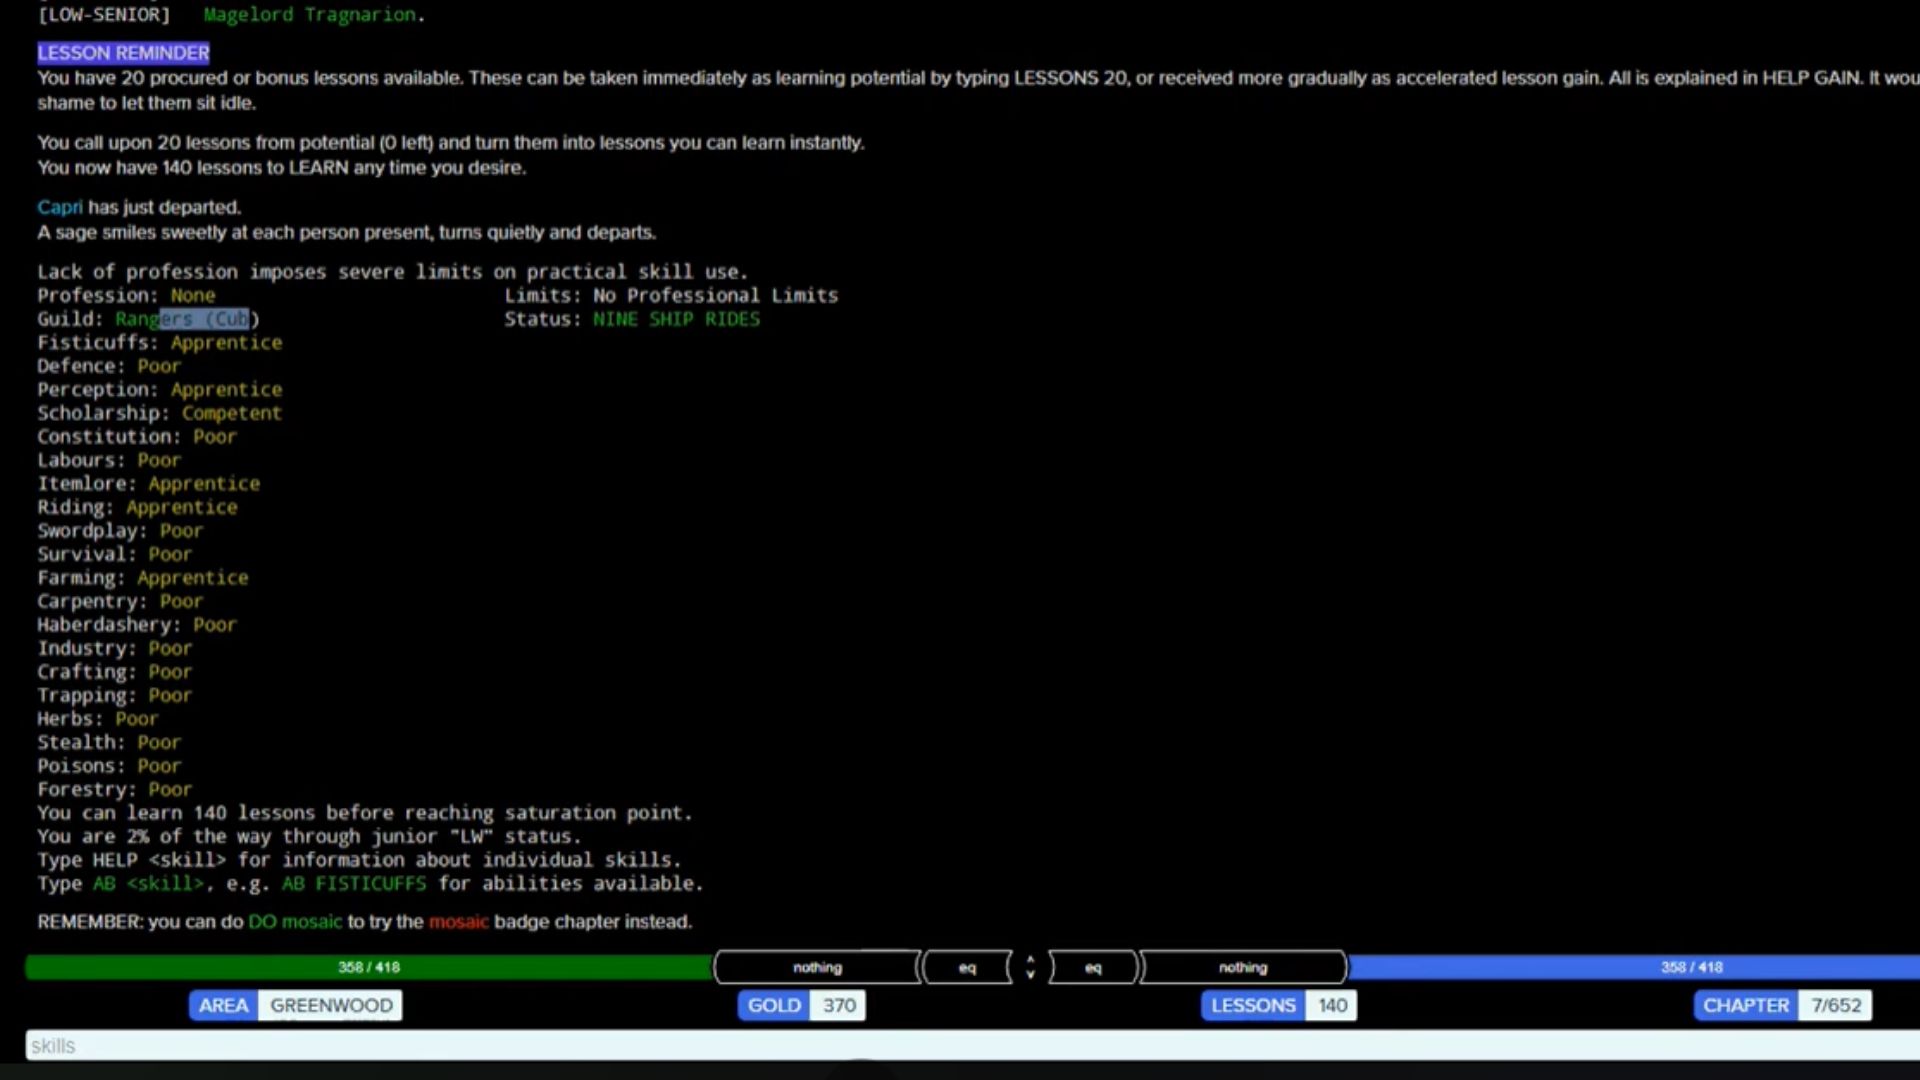Image resolution: width=1920 pixels, height=1080 pixels.
Task: Click the LESSON REMINDER header
Action: (x=123, y=52)
